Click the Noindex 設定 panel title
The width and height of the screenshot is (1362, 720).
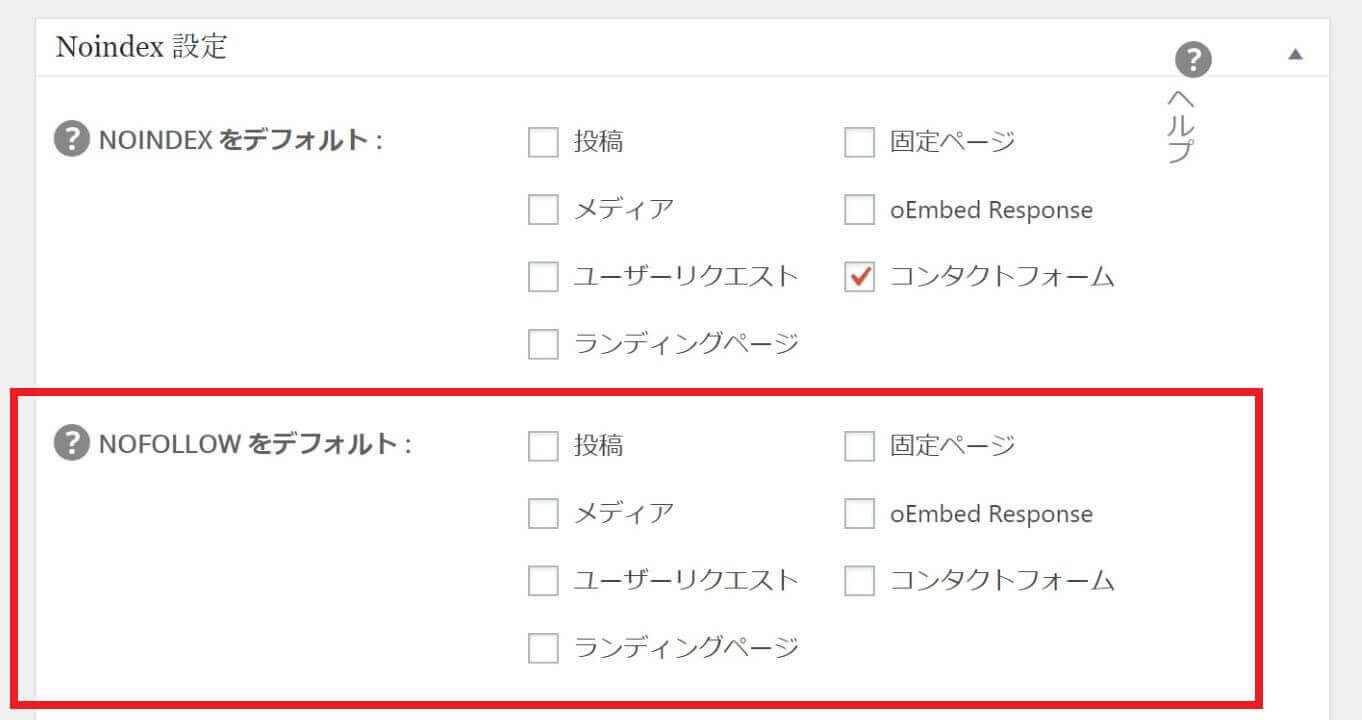[x=141, y=47]
